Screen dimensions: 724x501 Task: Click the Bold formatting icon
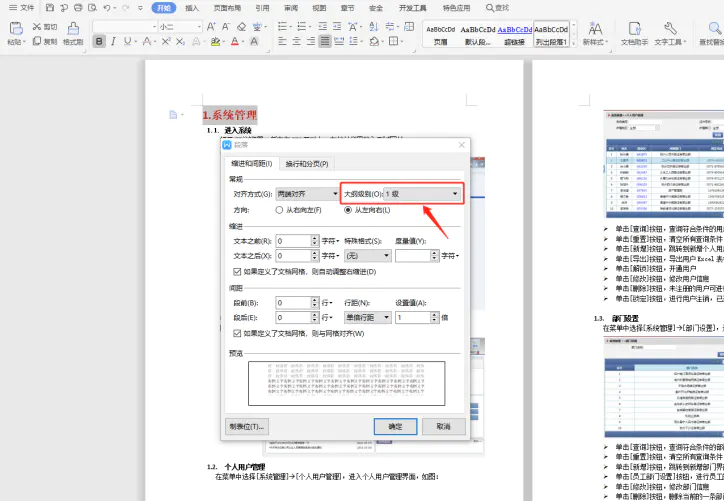pos(98,42)
